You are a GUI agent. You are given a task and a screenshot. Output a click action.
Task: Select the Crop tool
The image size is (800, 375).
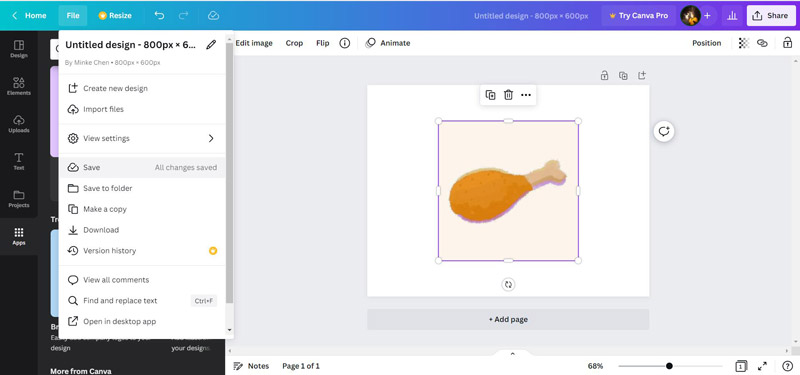coord(294,43)
